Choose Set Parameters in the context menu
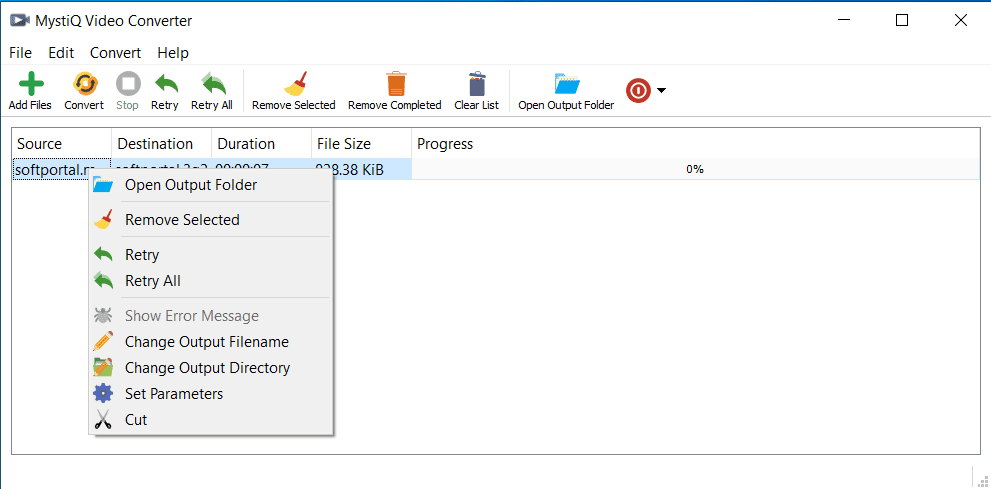This screenshot has height=489, width=991. tap(173, 394)
